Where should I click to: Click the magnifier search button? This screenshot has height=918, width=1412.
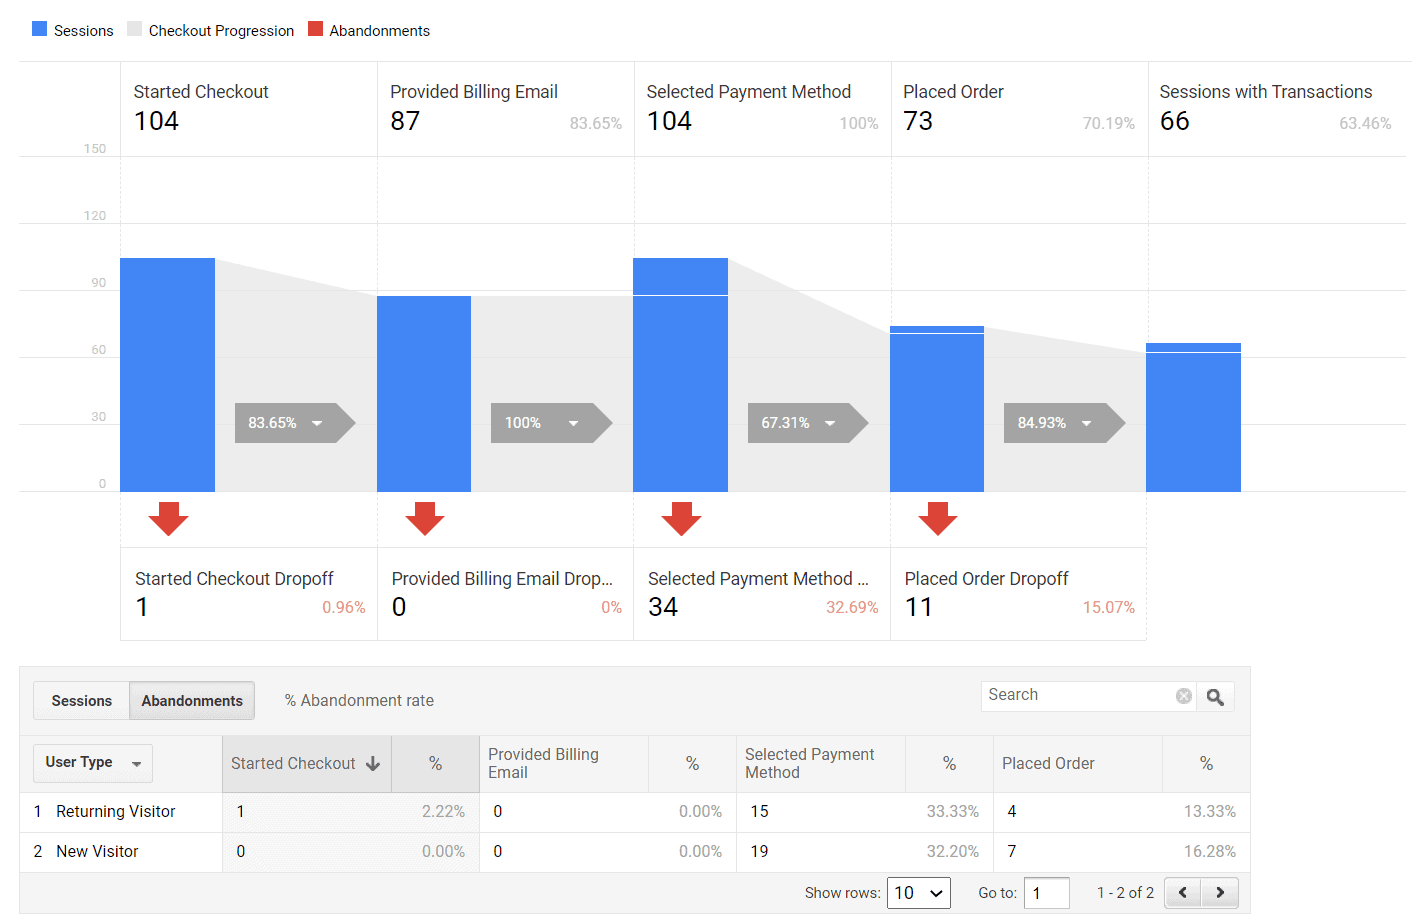coord(1215,696)
